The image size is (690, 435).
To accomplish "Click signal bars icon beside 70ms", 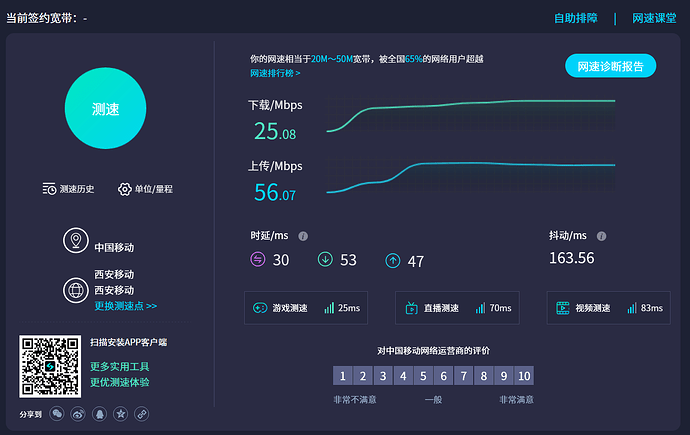I will click(481, 308).
